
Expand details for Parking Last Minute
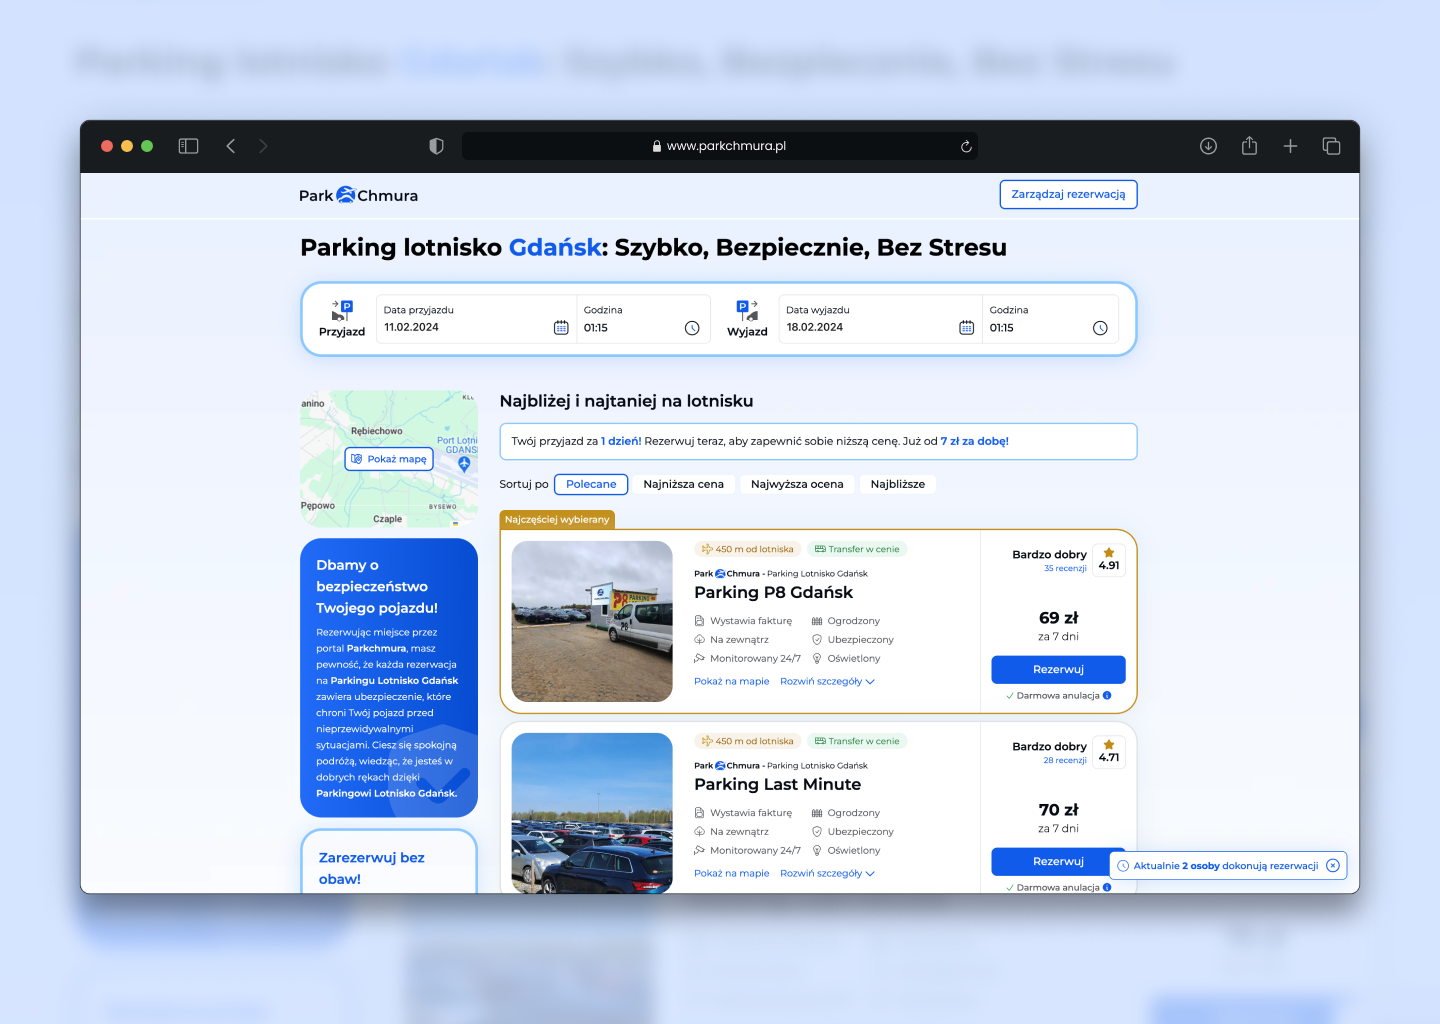(827, 874)
